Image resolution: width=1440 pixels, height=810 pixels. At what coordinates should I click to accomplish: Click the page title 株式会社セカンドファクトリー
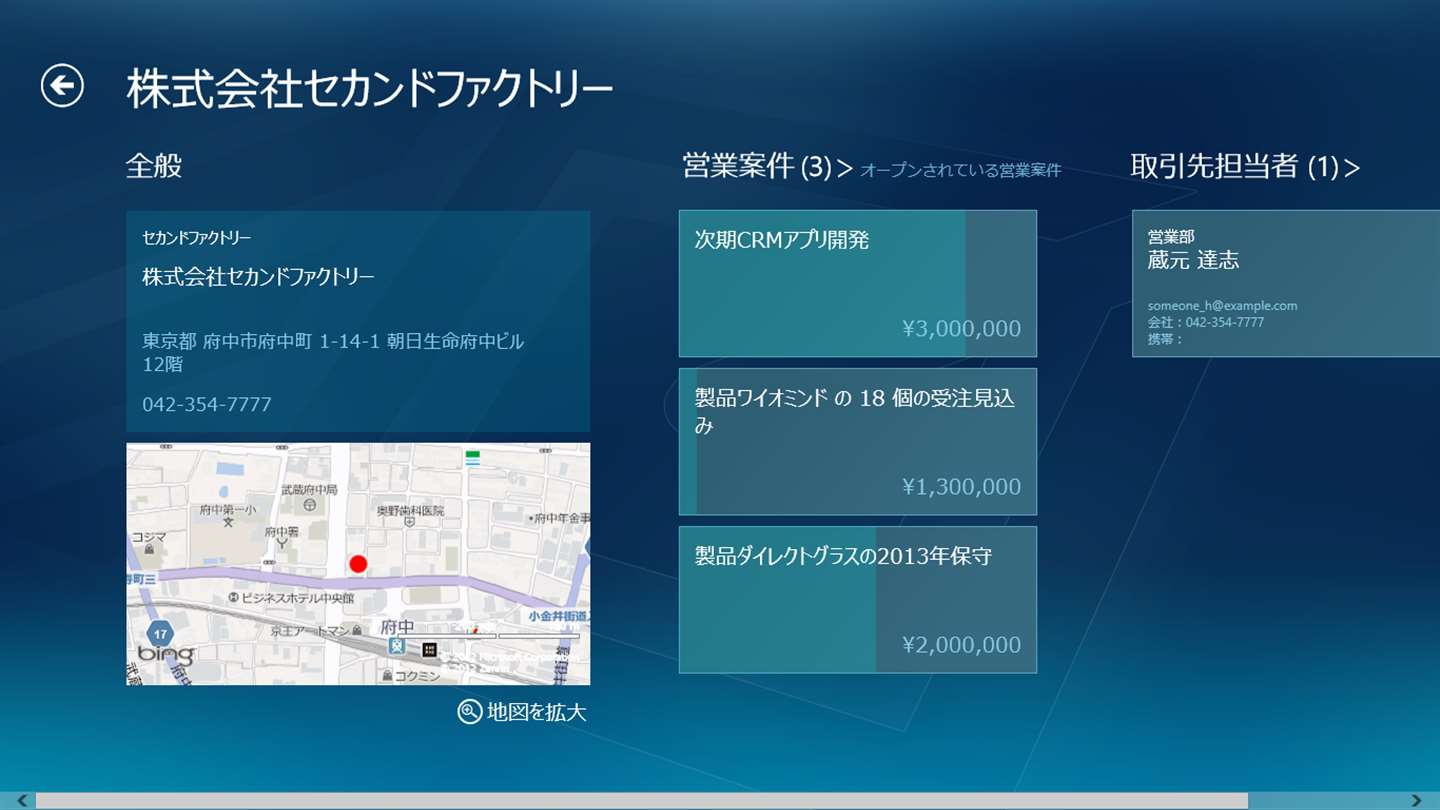pyautogui.click(x=369, y=89)
